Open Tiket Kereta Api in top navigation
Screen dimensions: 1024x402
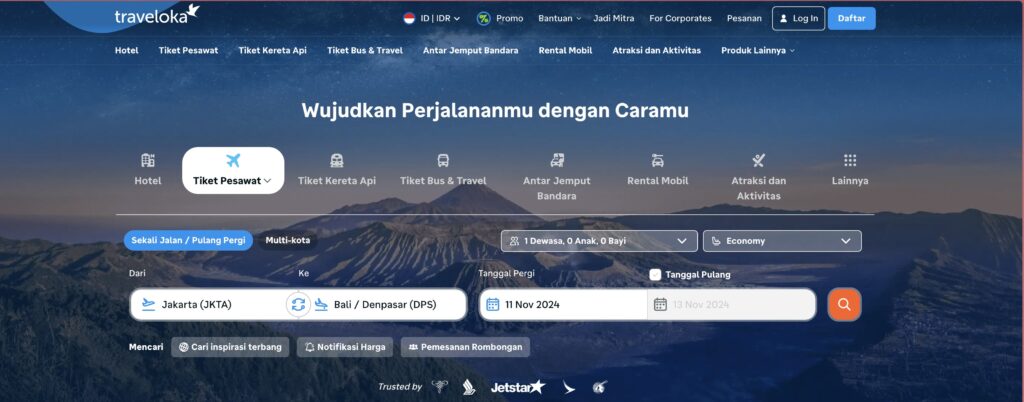pyautogui.click(x=272, y=50)
